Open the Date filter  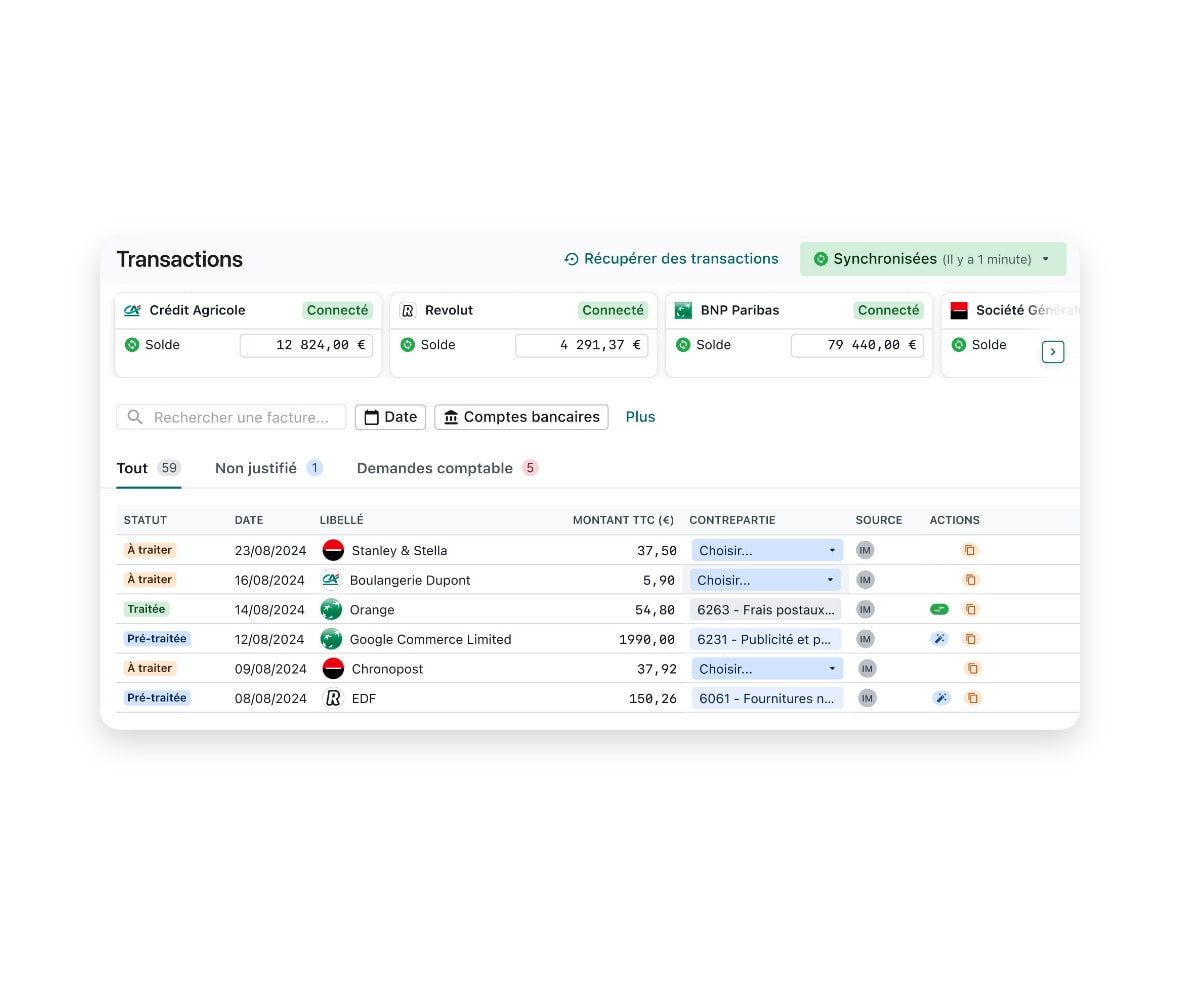(x=390, y=417)
